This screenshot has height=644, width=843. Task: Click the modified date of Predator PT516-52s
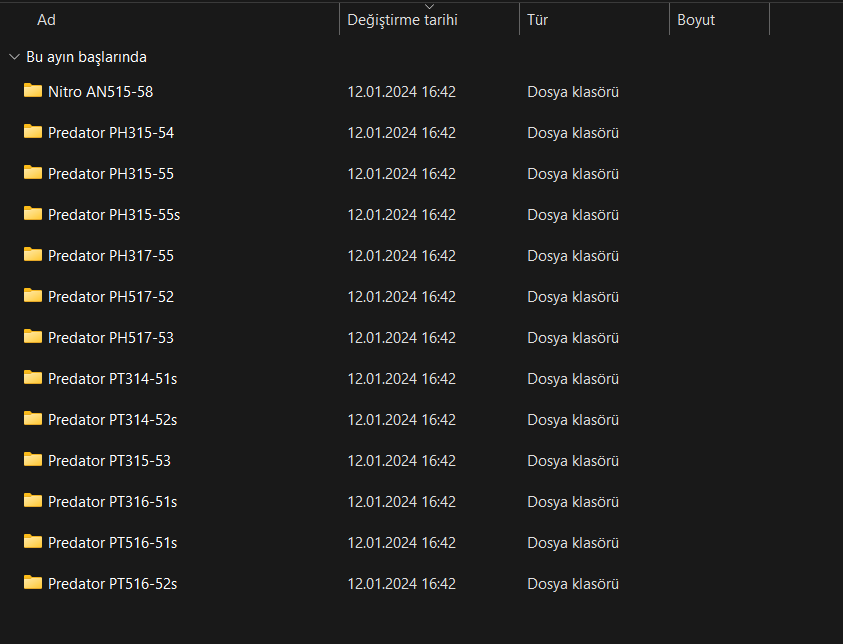point(402,584)
